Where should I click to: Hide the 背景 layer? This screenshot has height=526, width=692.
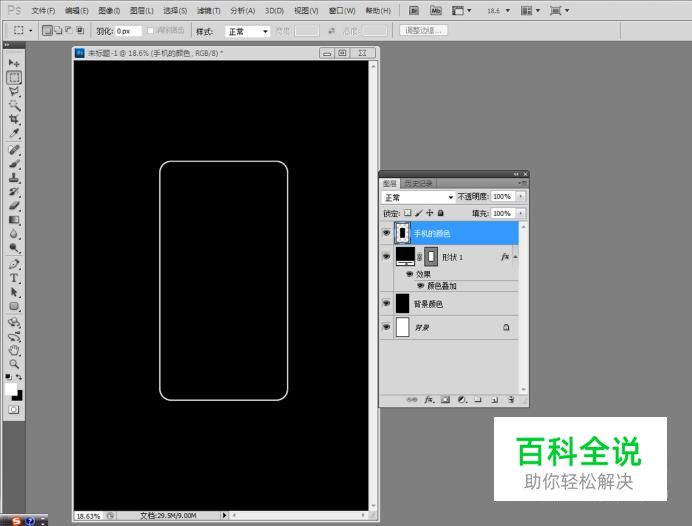(387, 327)
